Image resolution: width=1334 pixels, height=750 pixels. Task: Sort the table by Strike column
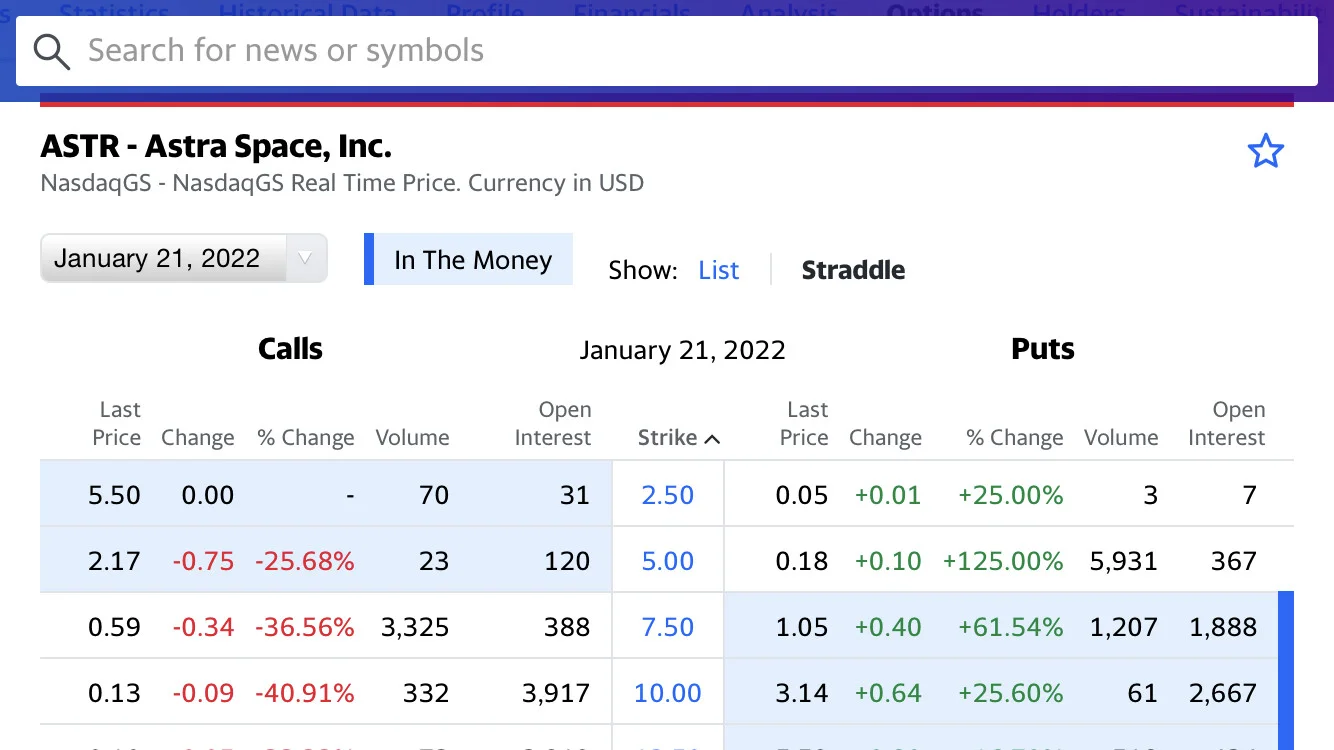tap(668, 438)
